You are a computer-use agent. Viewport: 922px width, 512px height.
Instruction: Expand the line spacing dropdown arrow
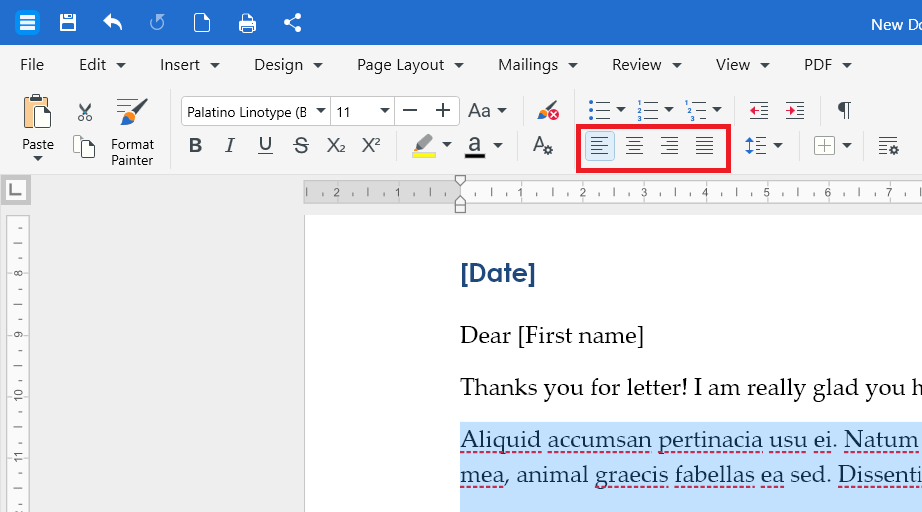click(778, 145)
